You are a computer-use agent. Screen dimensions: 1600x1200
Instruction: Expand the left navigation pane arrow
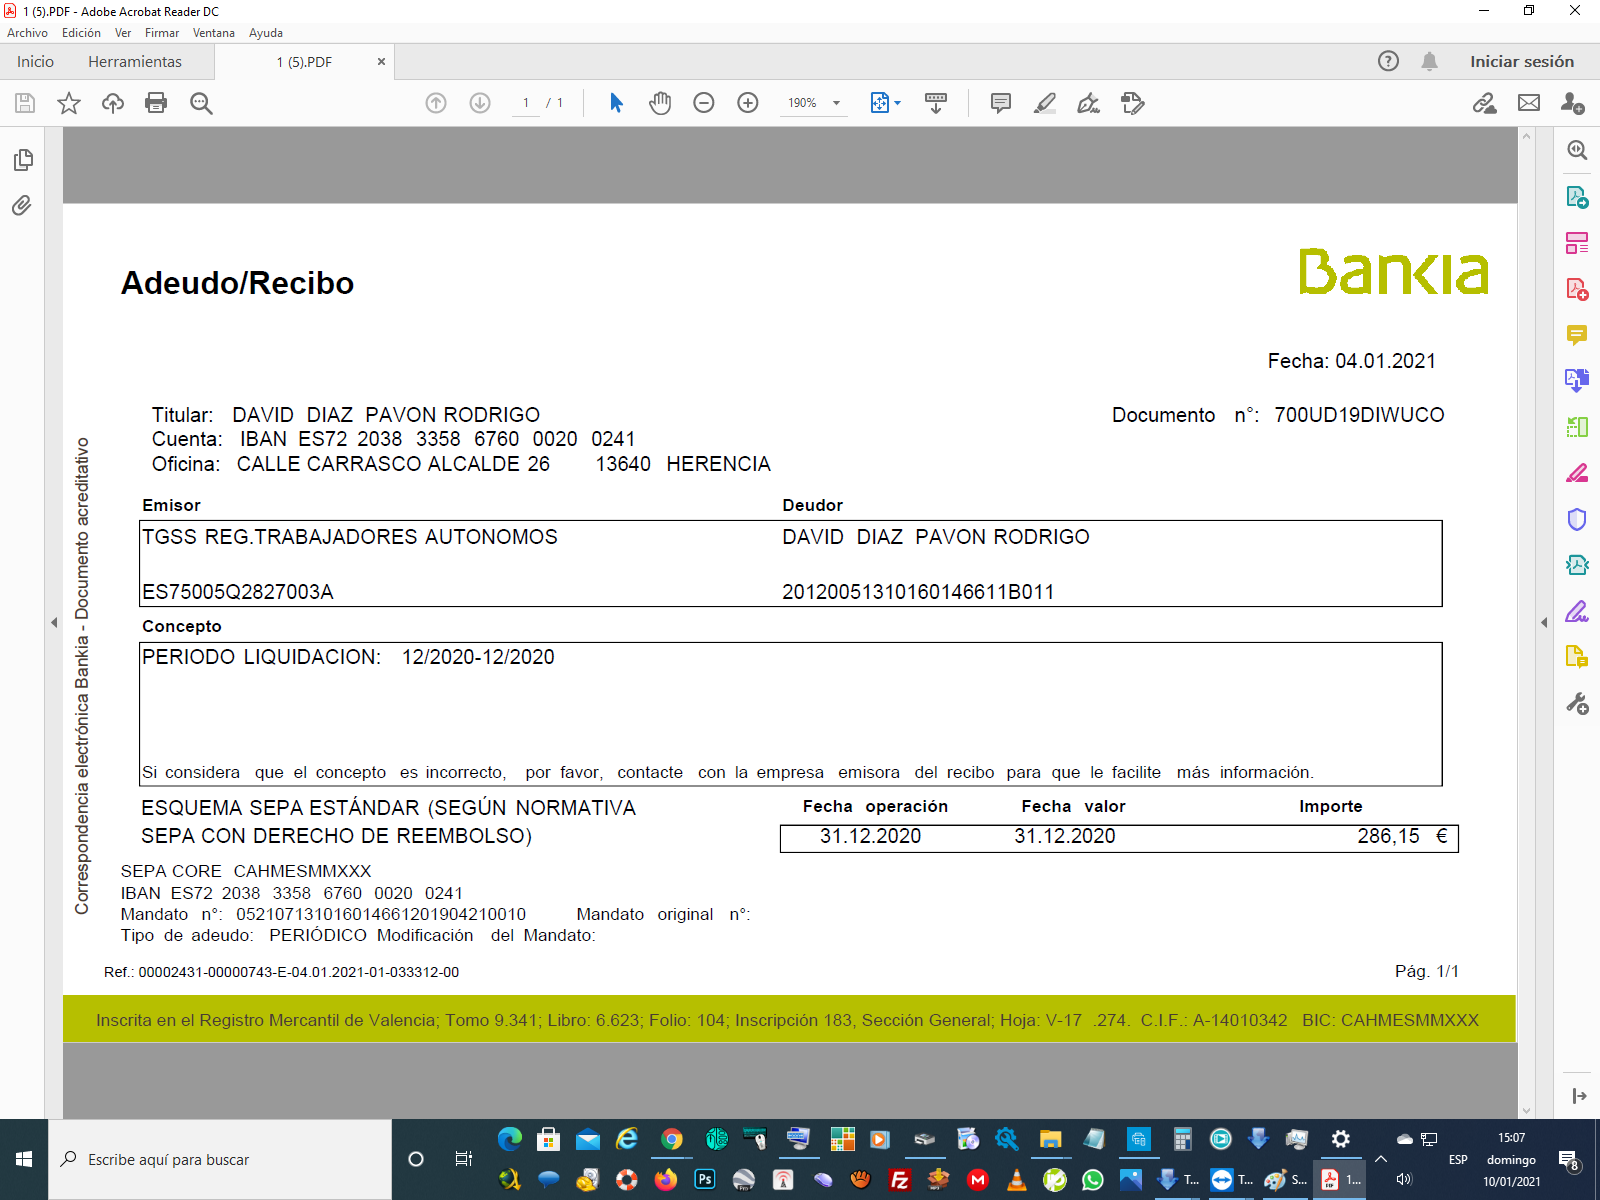54,622
